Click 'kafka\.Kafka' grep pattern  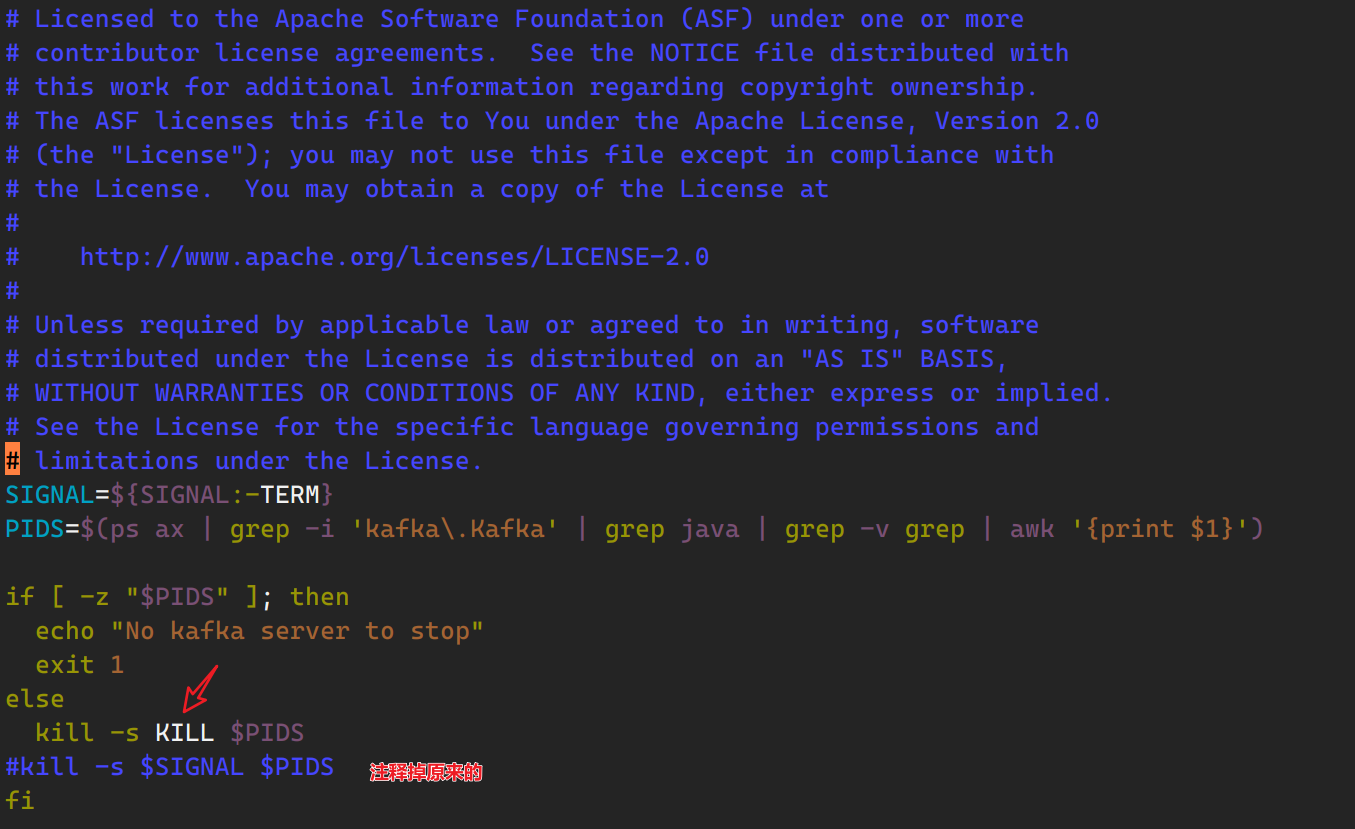[x=455, y=529]
